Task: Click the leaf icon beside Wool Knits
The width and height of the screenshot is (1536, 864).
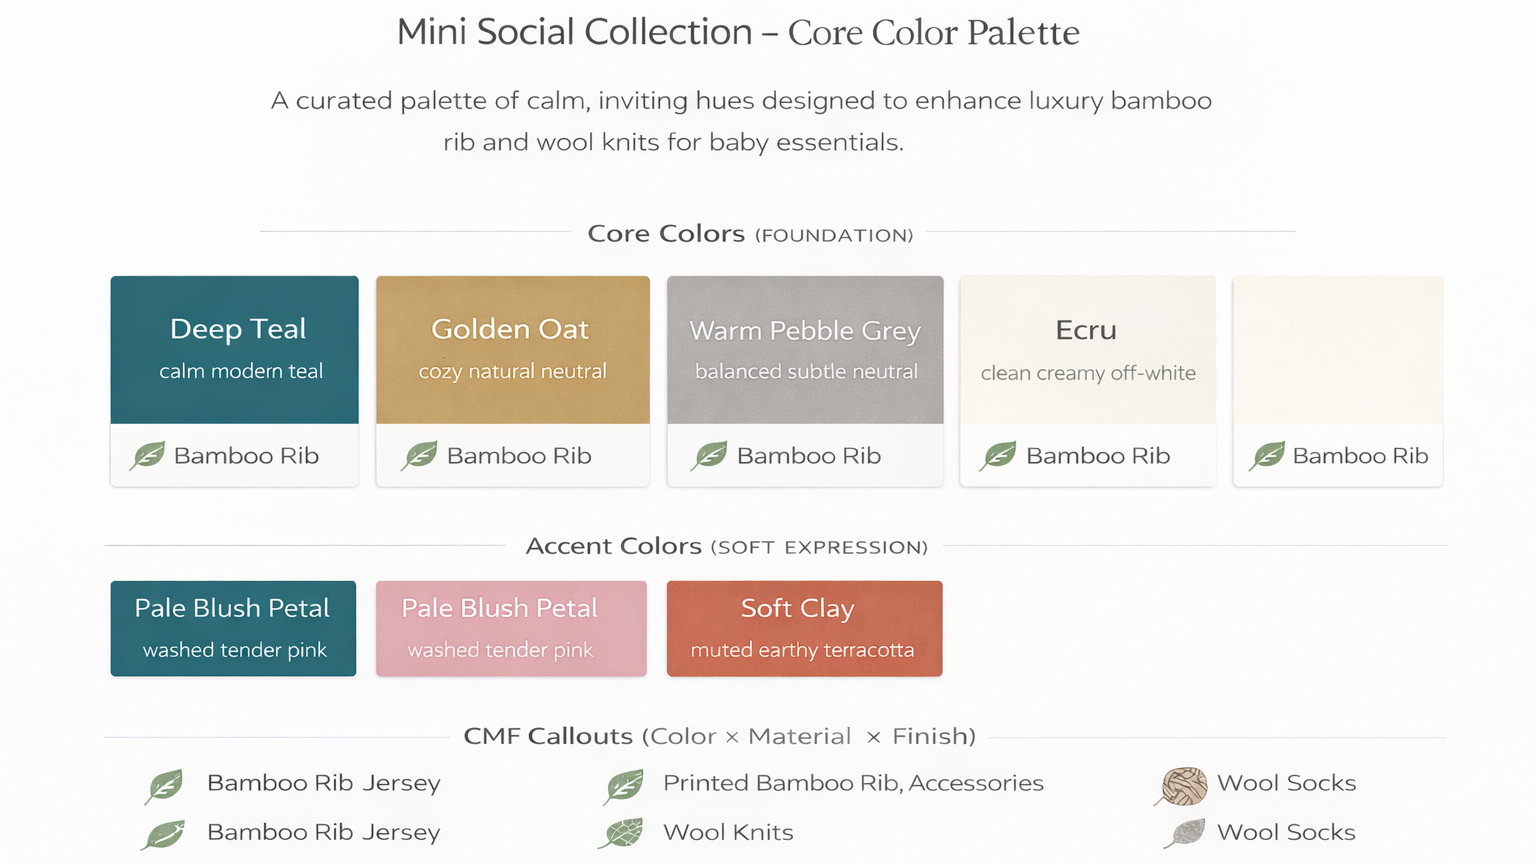Action: (623, 833)
